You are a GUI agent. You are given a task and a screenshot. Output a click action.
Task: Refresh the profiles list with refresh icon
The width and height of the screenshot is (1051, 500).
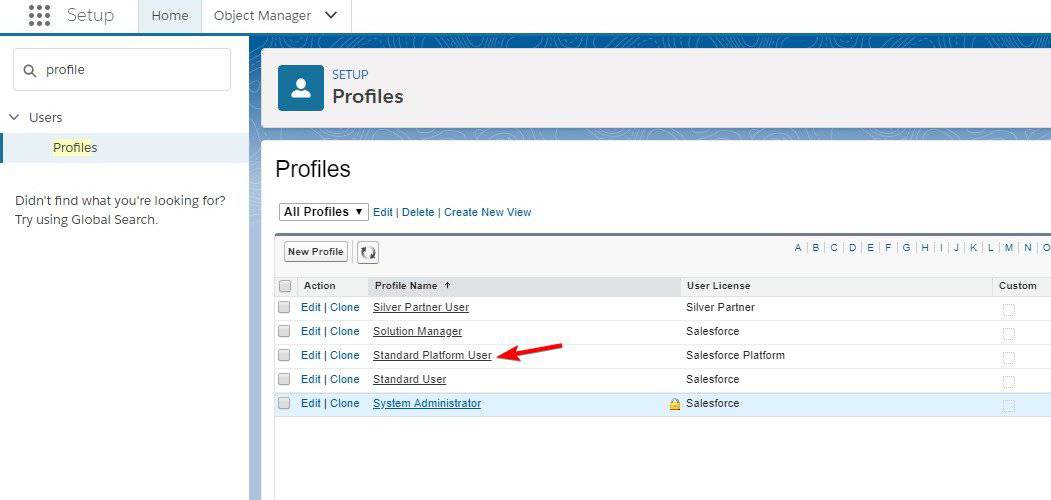[x=368, y=253]
